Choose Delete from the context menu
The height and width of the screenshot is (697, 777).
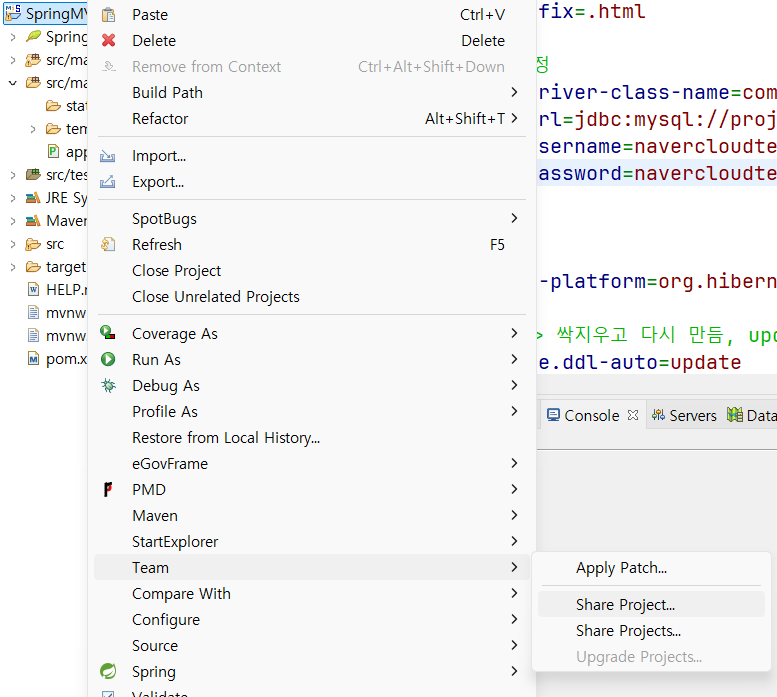pos(312,41)
